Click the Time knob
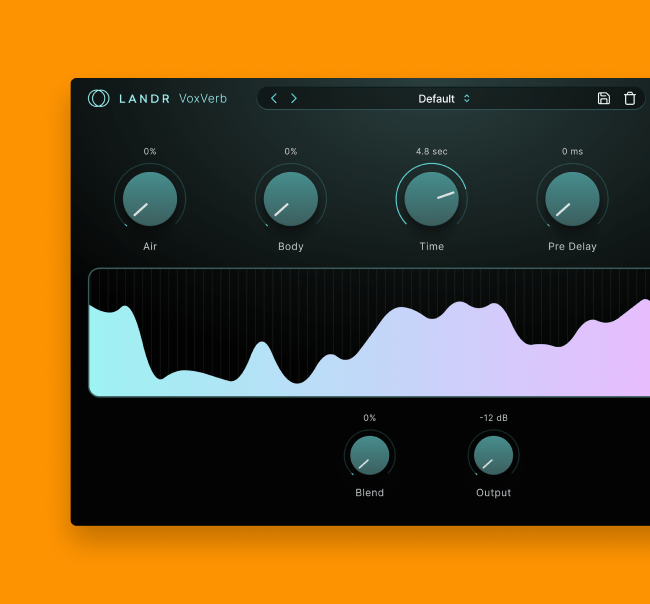650x604 pixels. tap(432, 199)
